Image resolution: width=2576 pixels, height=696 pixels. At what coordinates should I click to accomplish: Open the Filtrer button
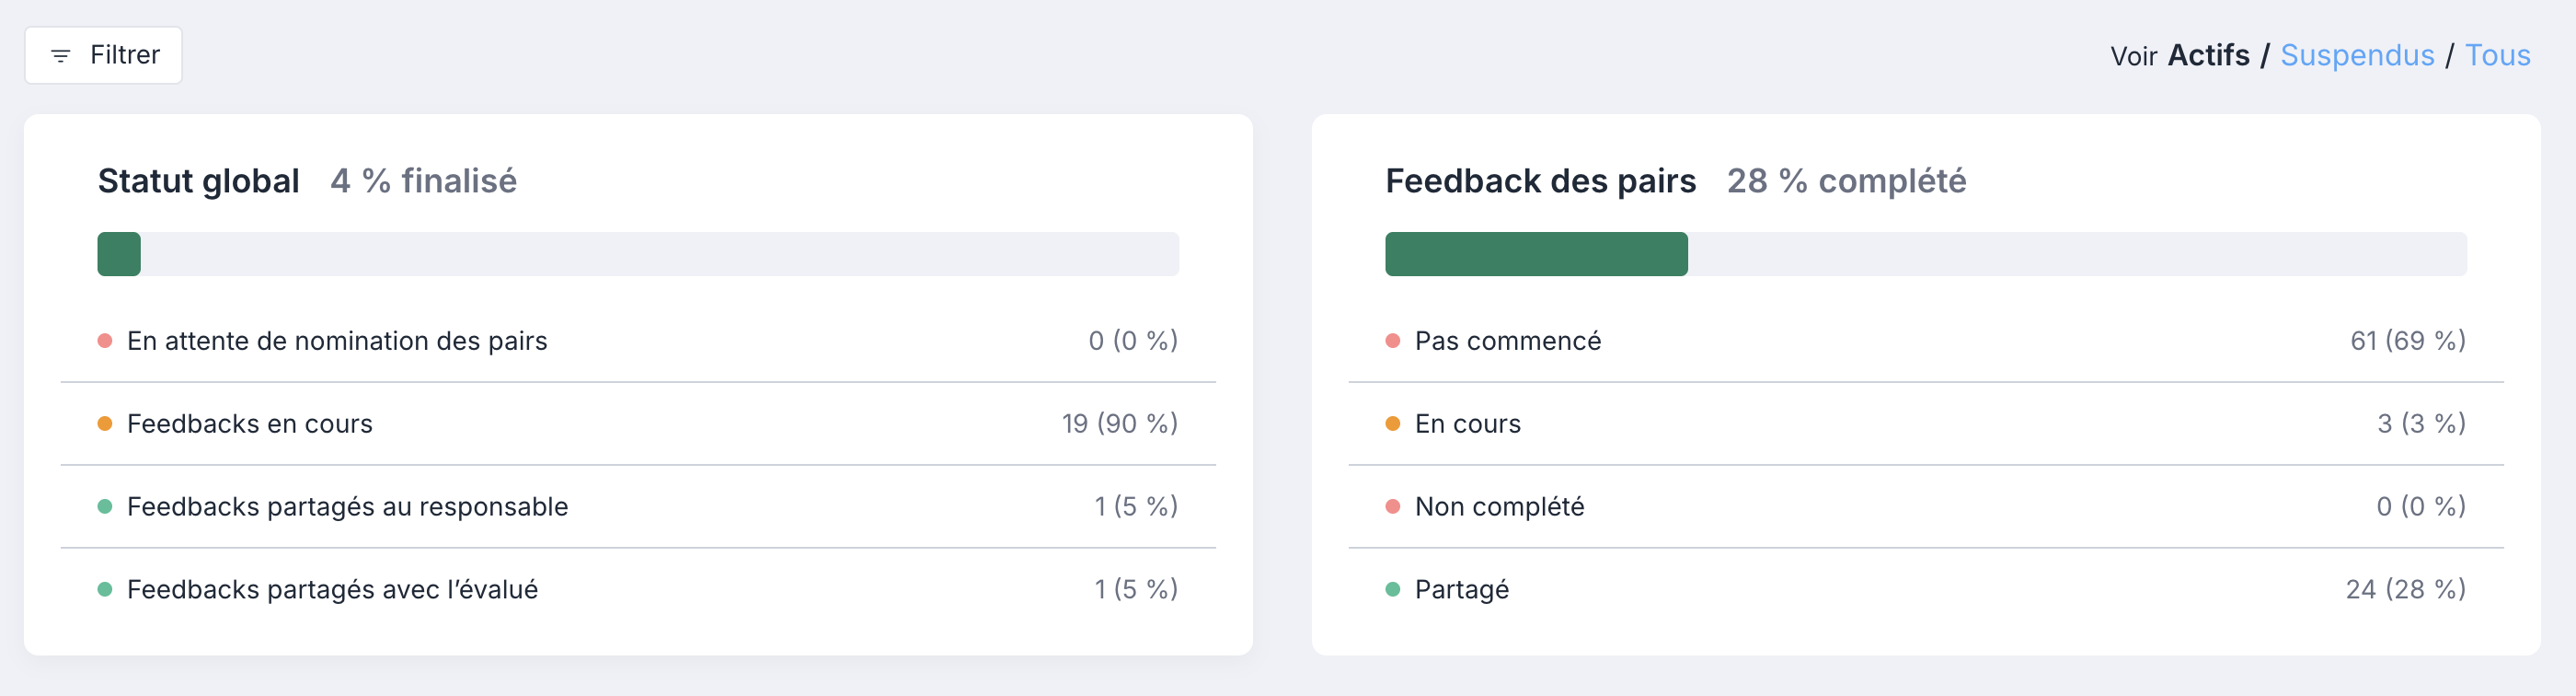(x=103, y=55)
